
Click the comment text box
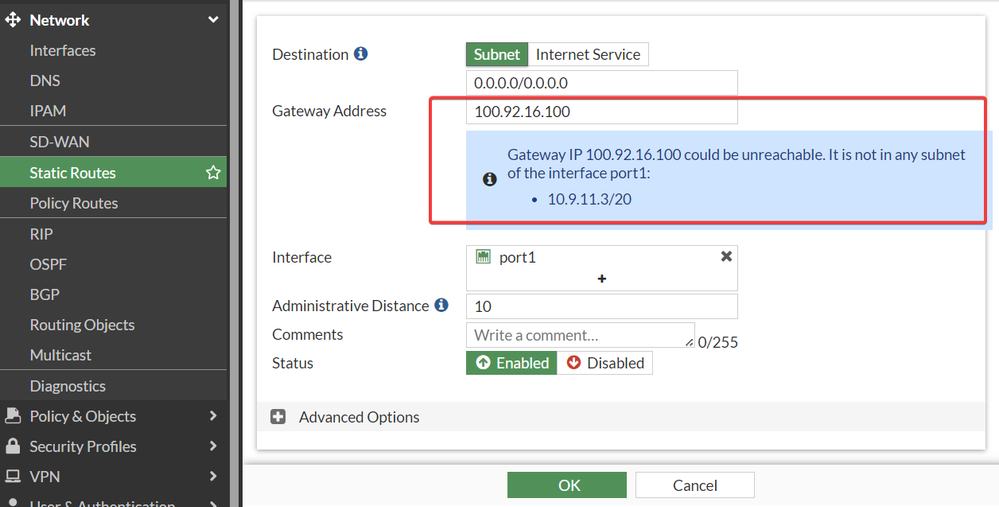click(580, 335)
